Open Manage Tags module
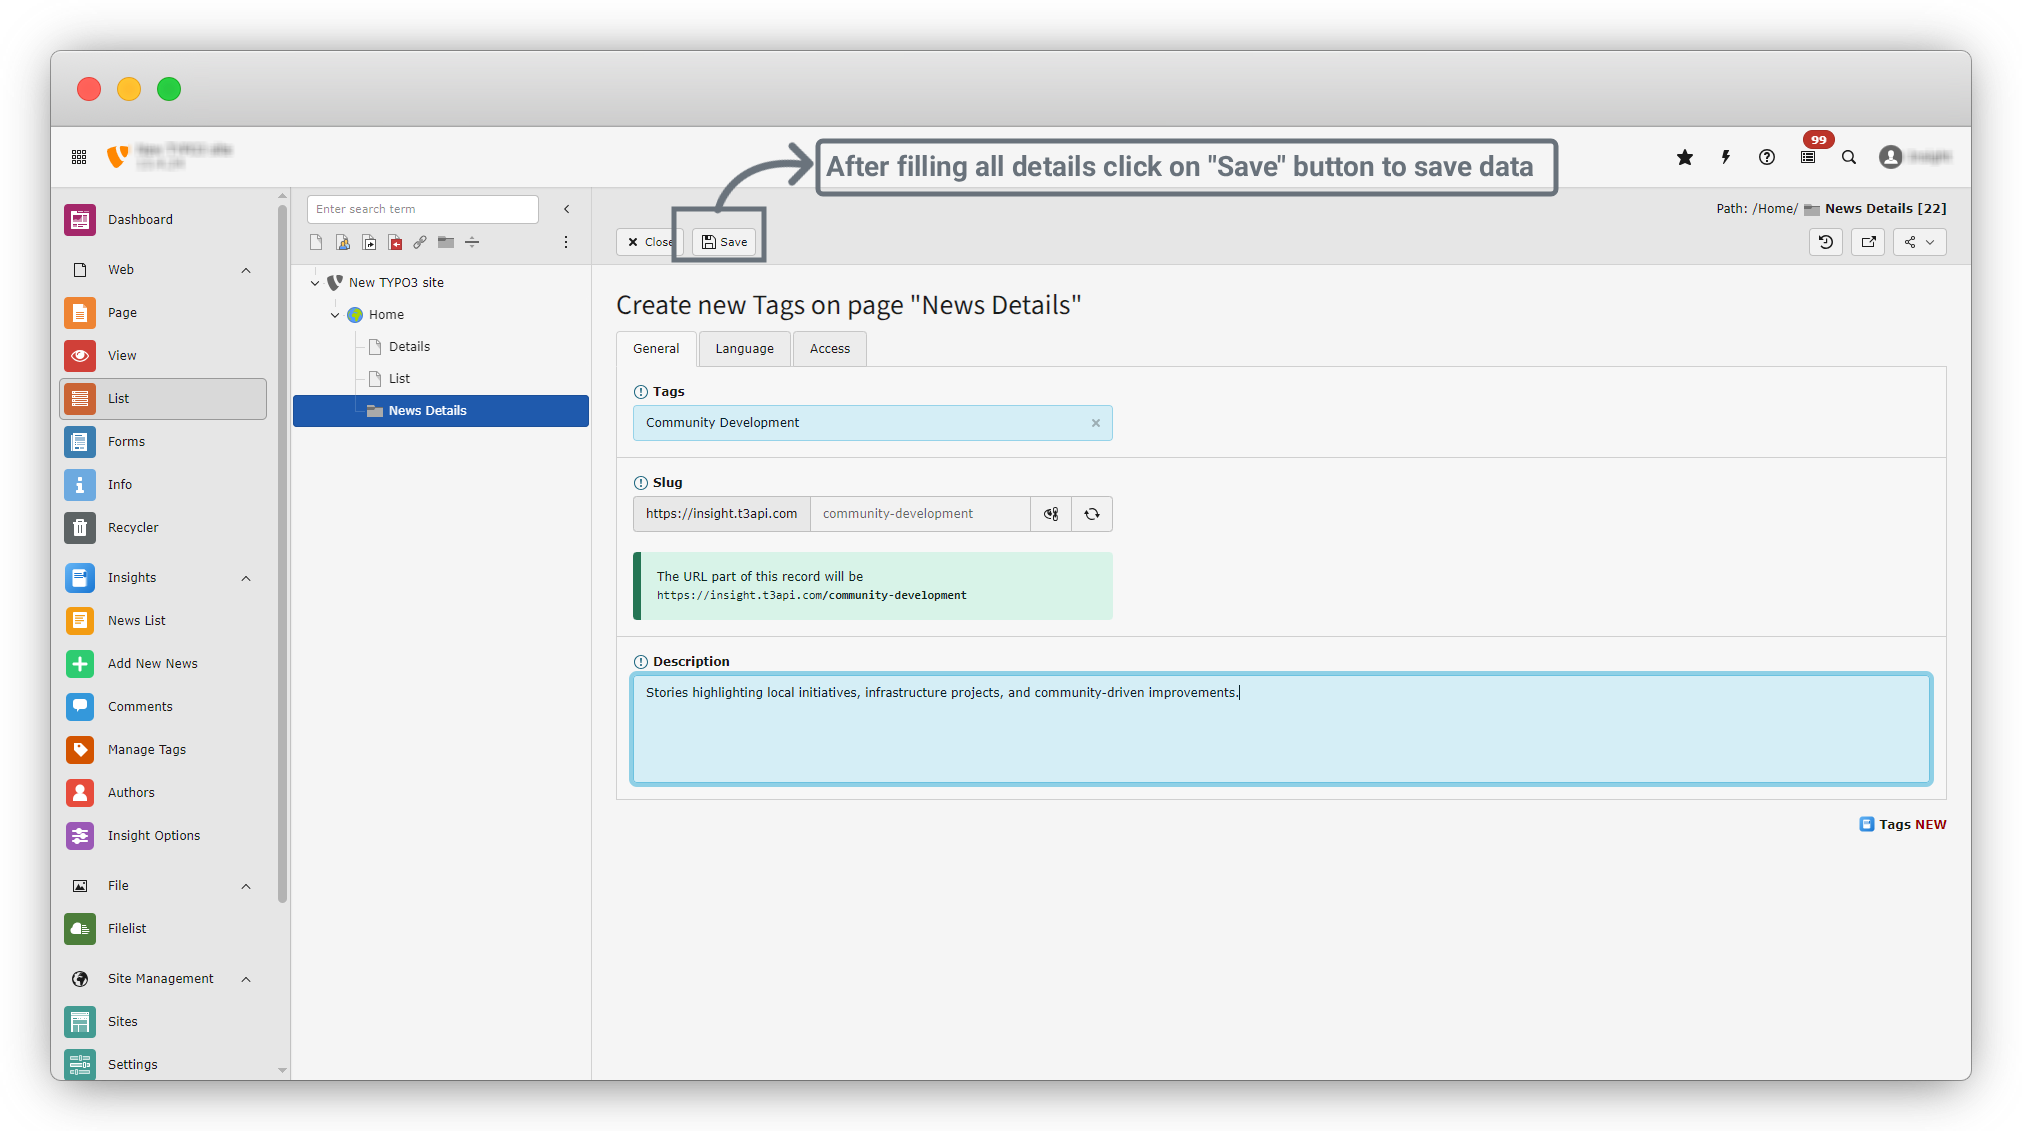The height and width of the screenshot is (1131, 2022). (147, 750)
